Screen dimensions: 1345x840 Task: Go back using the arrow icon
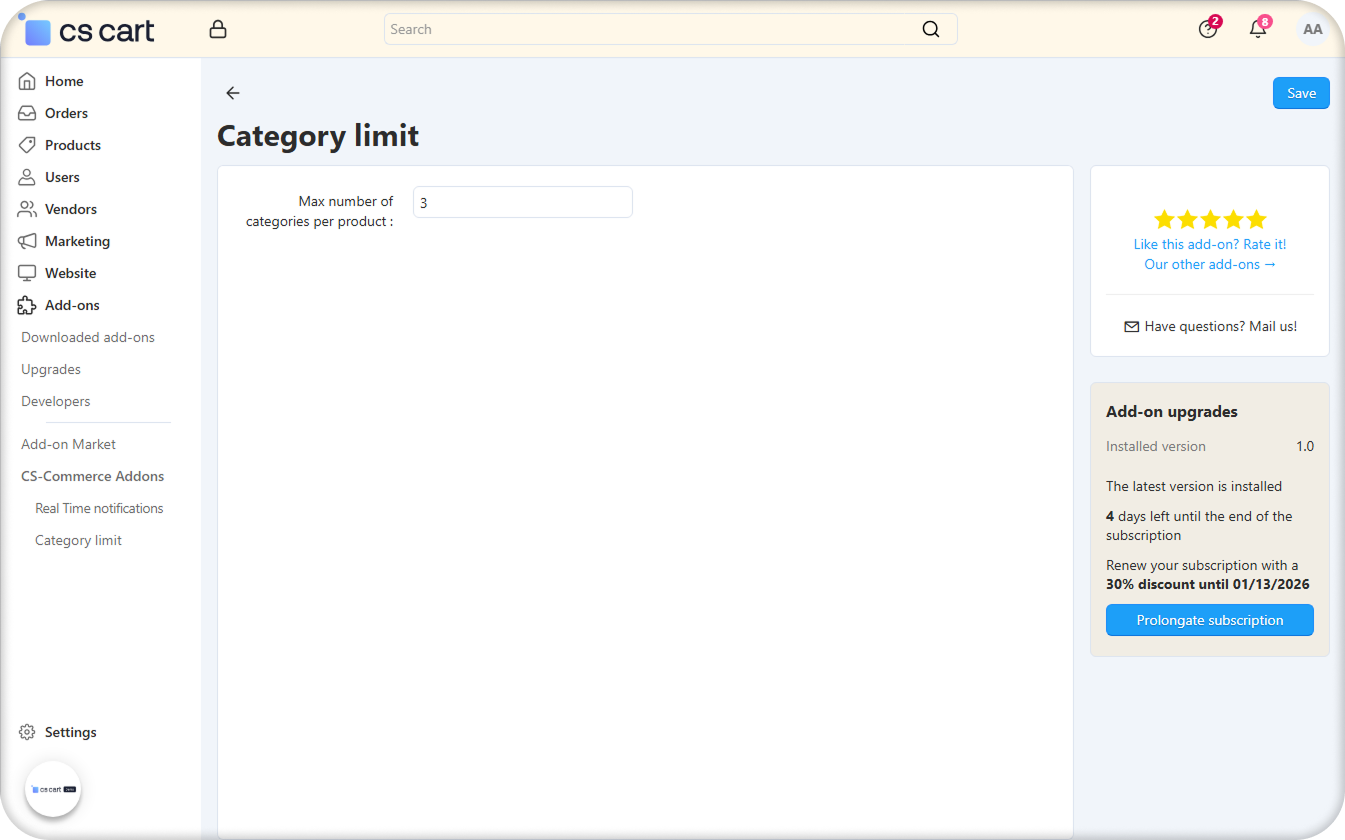click(x=233, y=93)
